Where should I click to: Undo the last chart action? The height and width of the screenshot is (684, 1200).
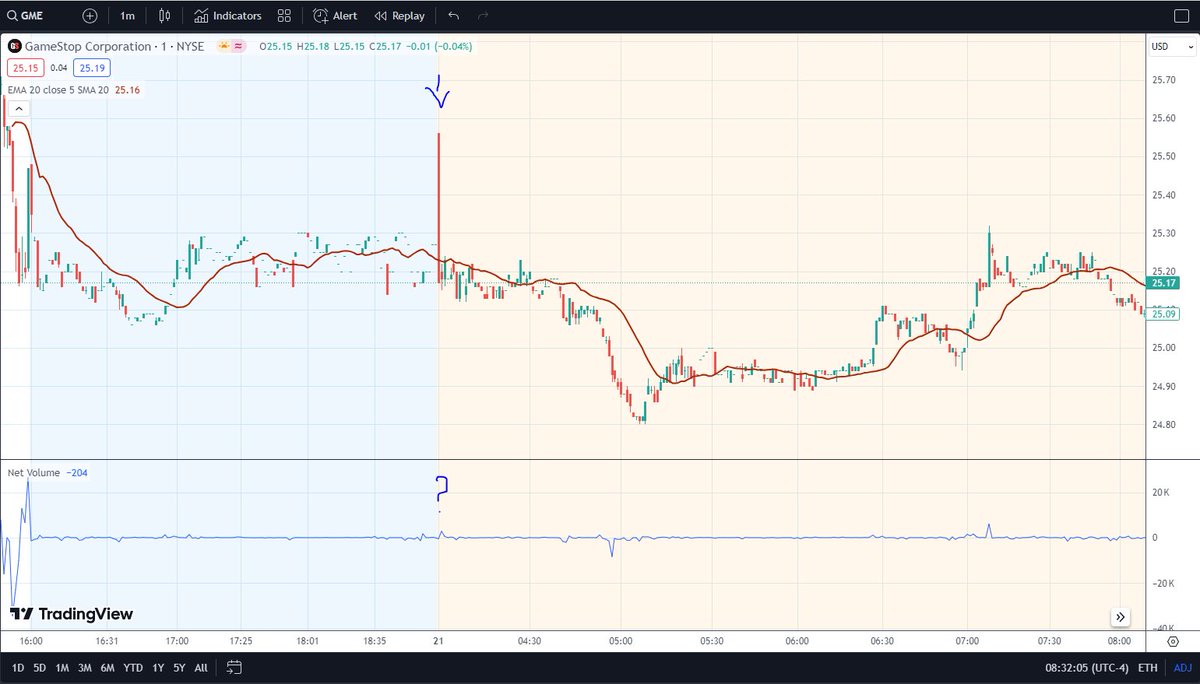click(x=454, y=16)
